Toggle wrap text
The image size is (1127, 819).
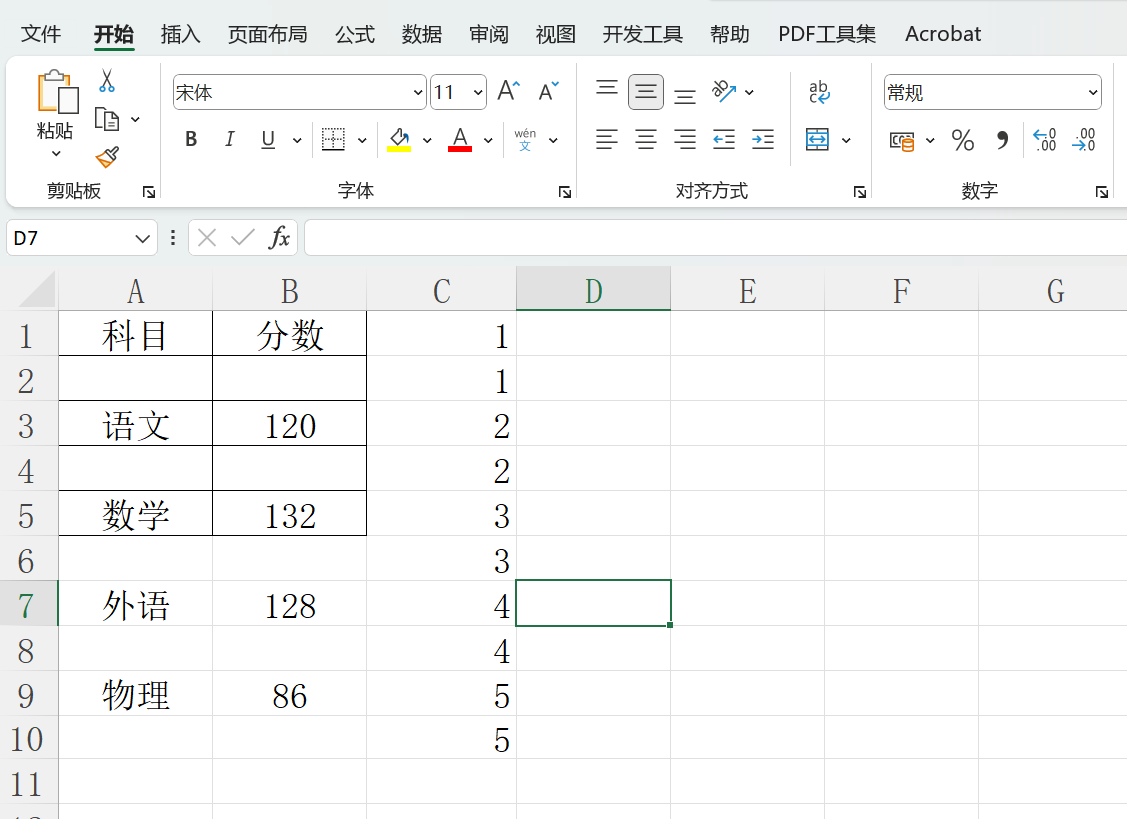[819, 92]
